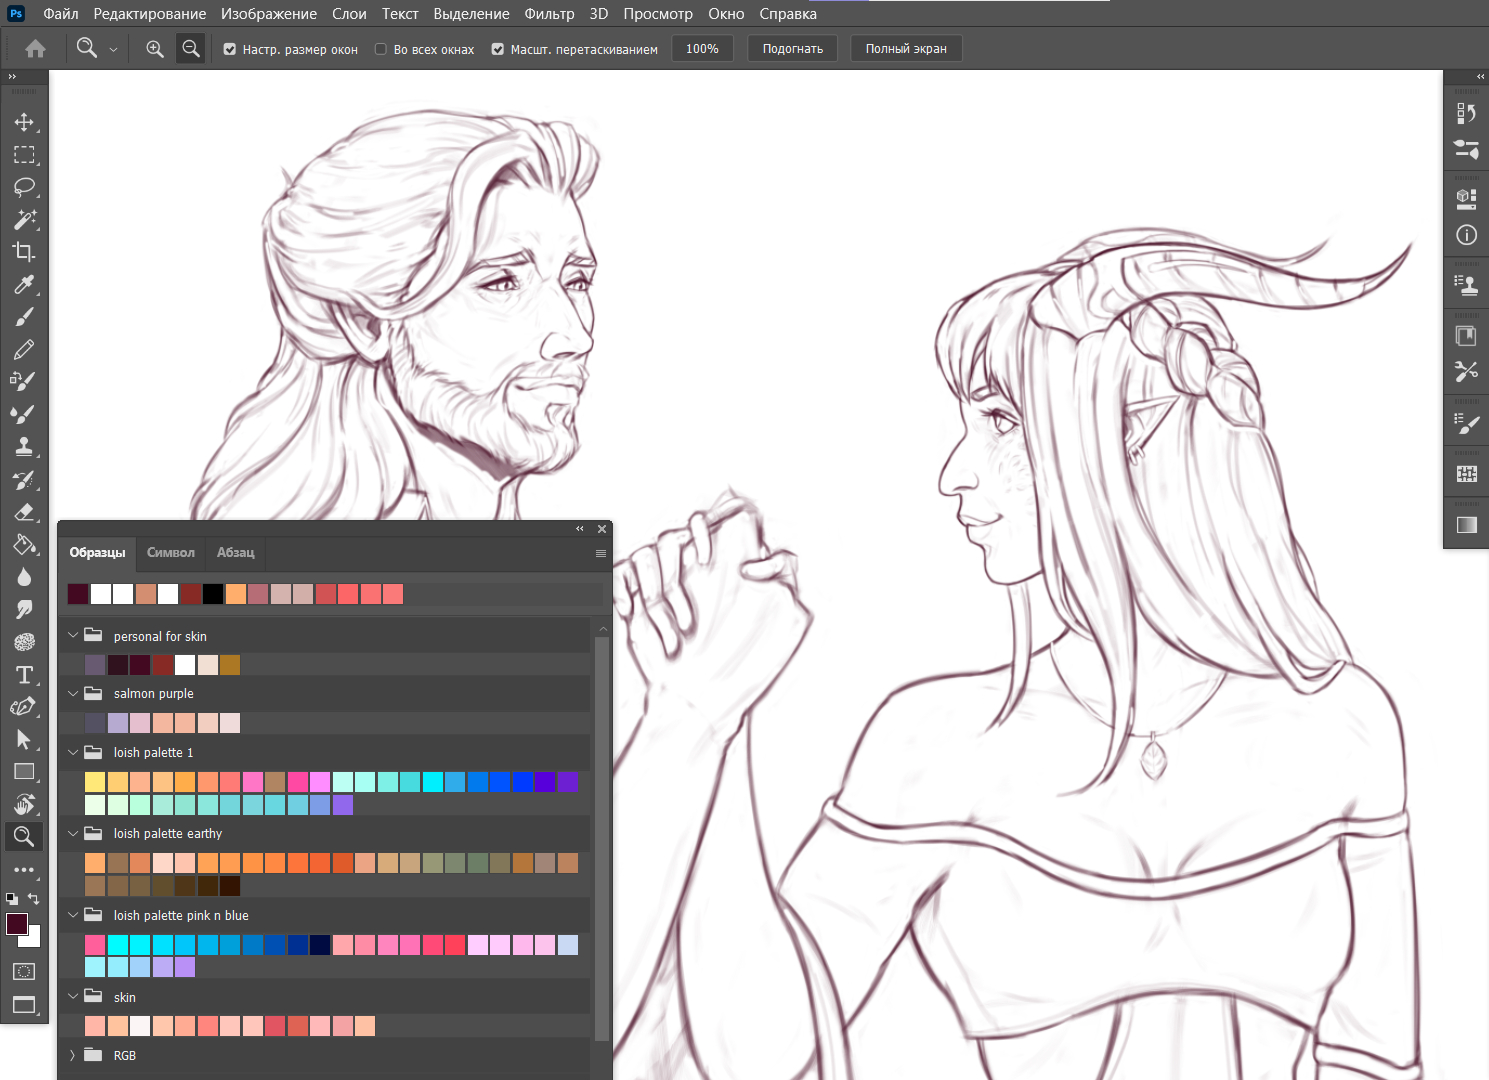1489x1080 pixels.
Task: Select the Crop tool
Action: tap(24, 252)
